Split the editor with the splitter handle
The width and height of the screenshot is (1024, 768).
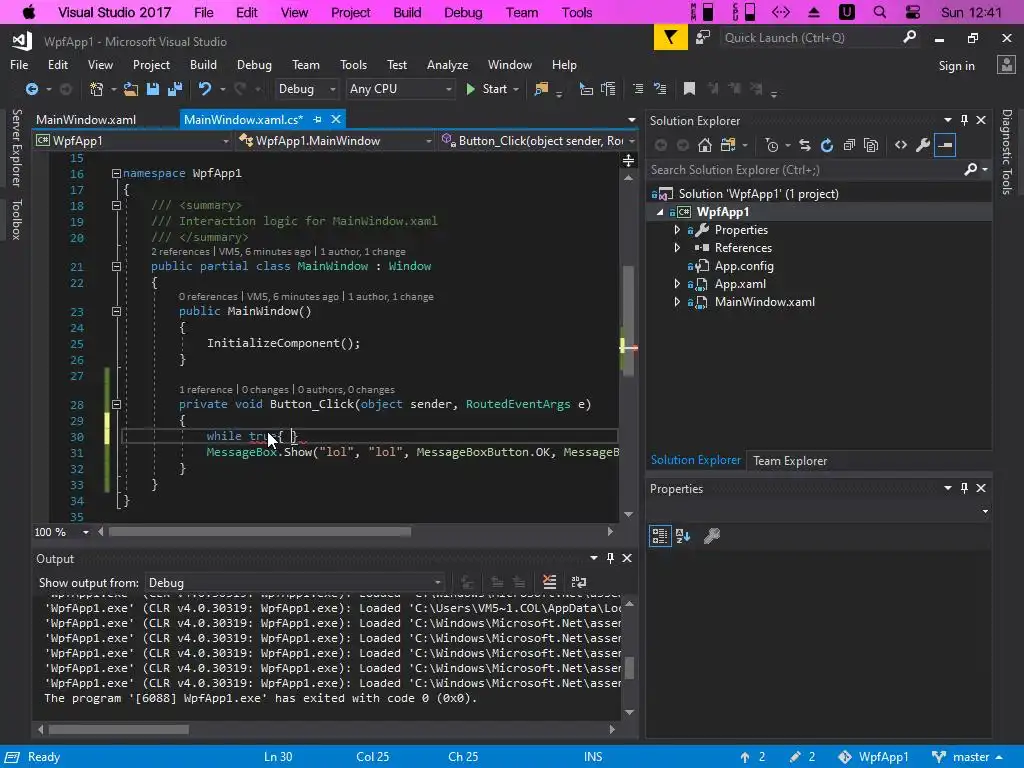tap(628, 160)
